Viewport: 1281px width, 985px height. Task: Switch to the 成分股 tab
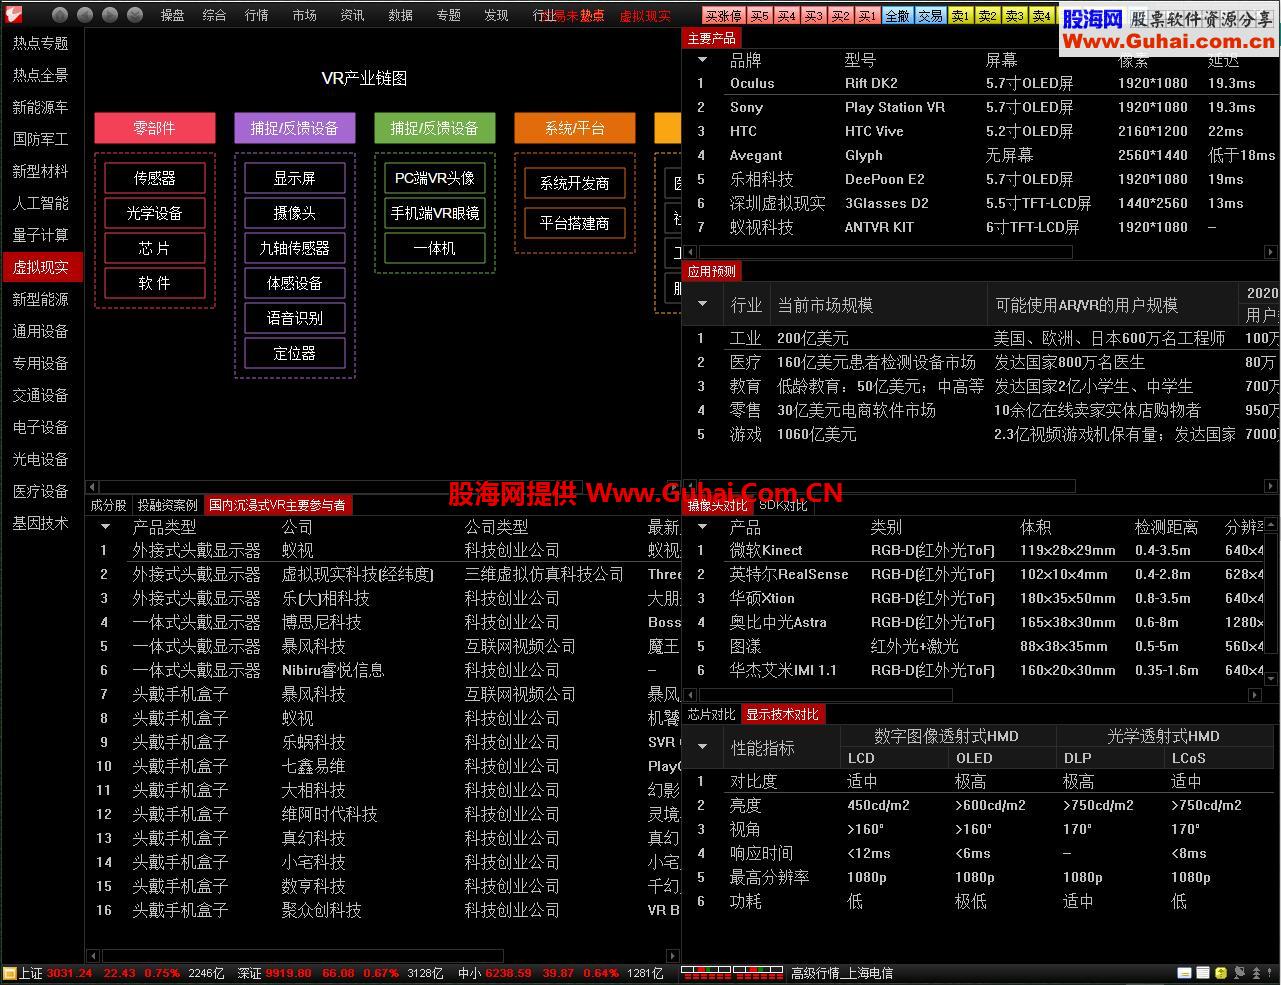[109, 505]
